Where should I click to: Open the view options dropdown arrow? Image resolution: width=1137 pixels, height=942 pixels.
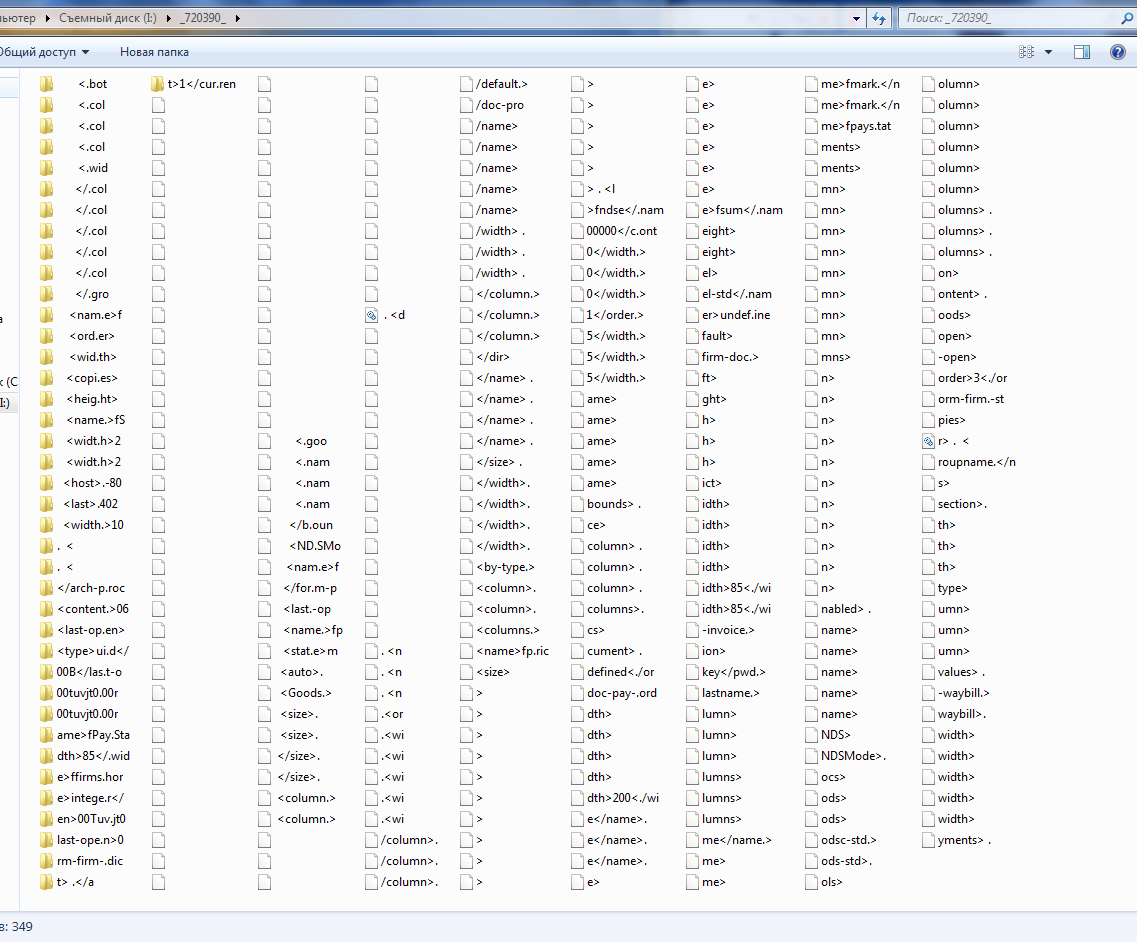point(1048,52)
